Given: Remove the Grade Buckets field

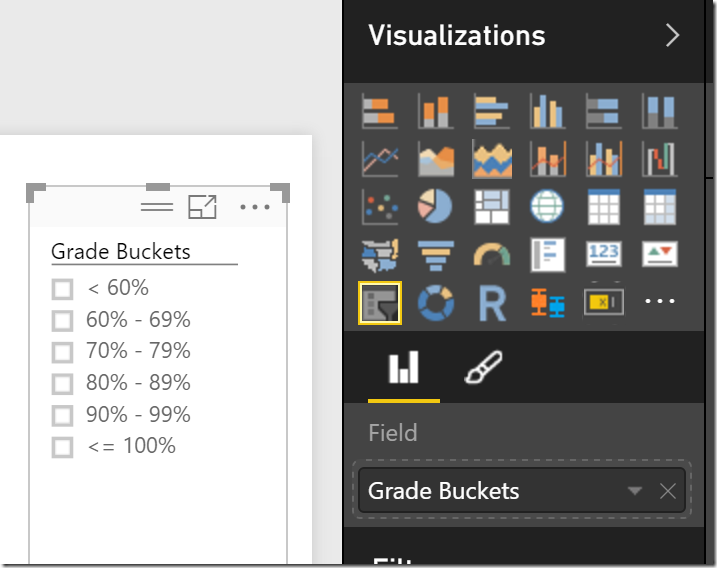Looking at the screenshot, I should (668, 491).
